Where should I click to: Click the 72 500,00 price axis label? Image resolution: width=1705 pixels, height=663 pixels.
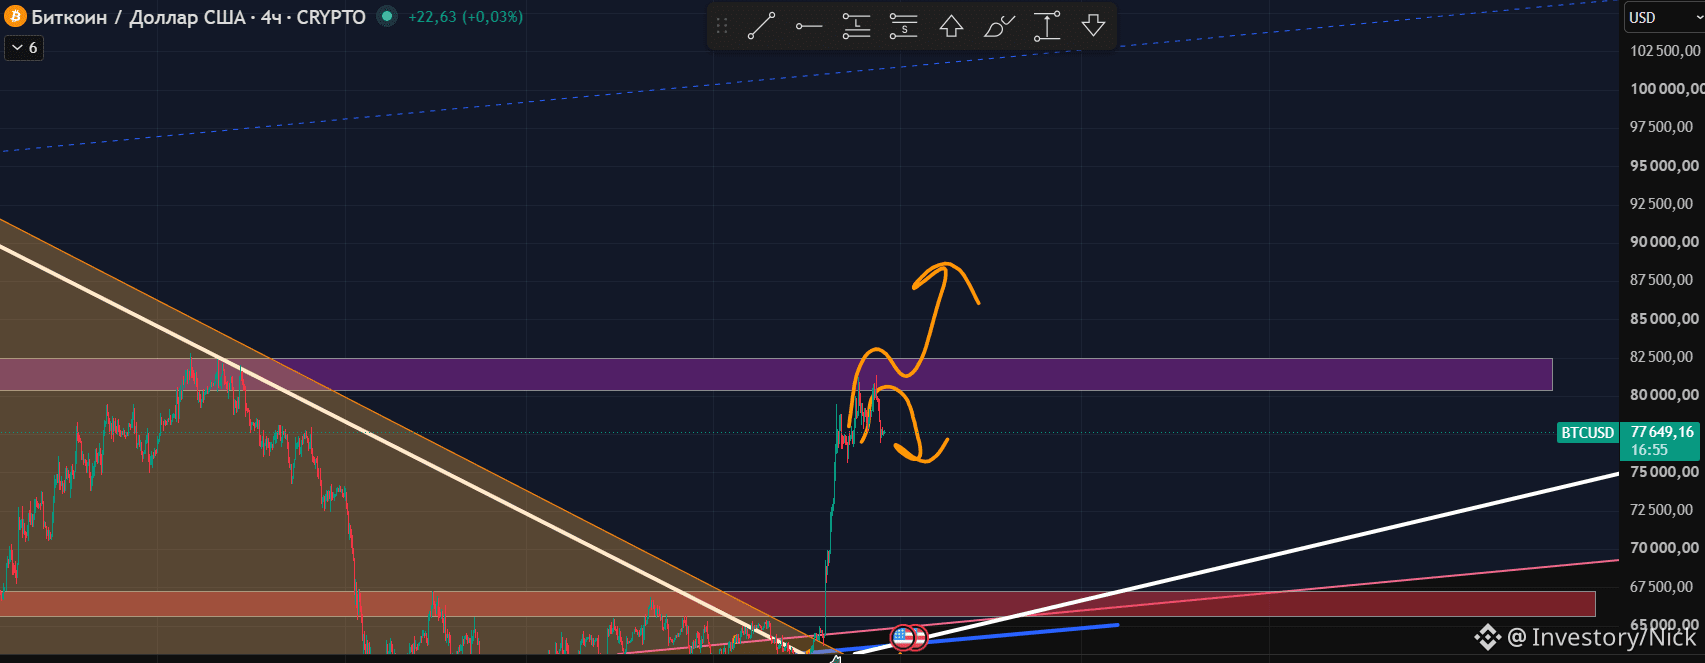click(x=1662, y=509)
